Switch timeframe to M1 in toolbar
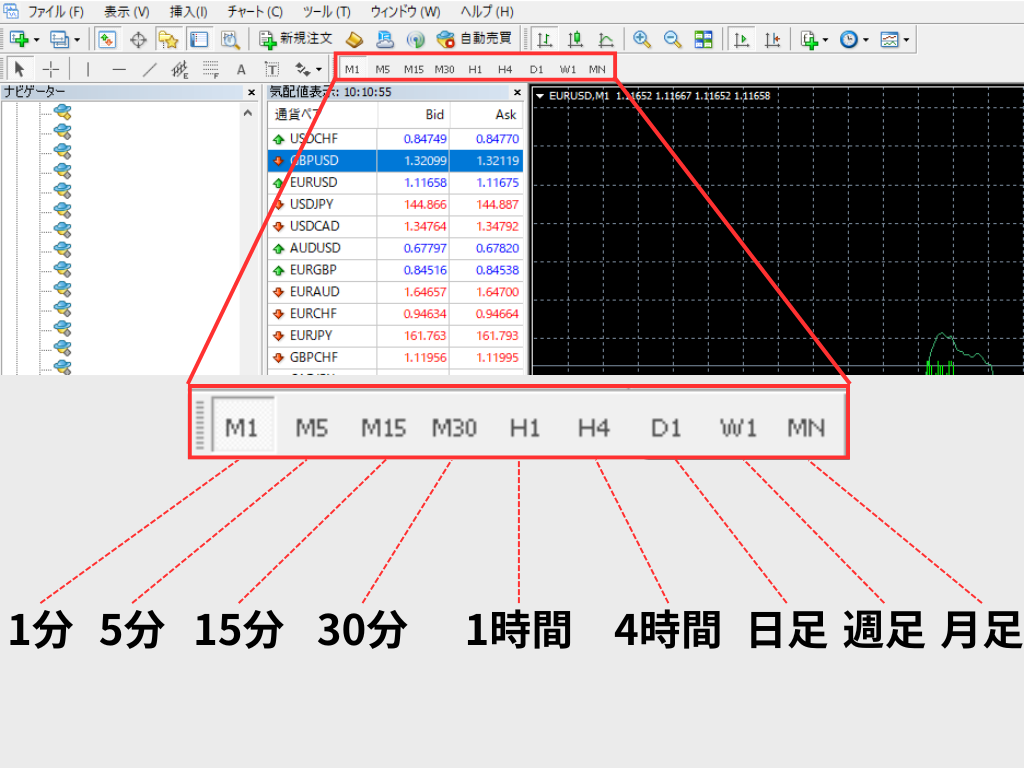1024x768 pixels. pos(353,69)
